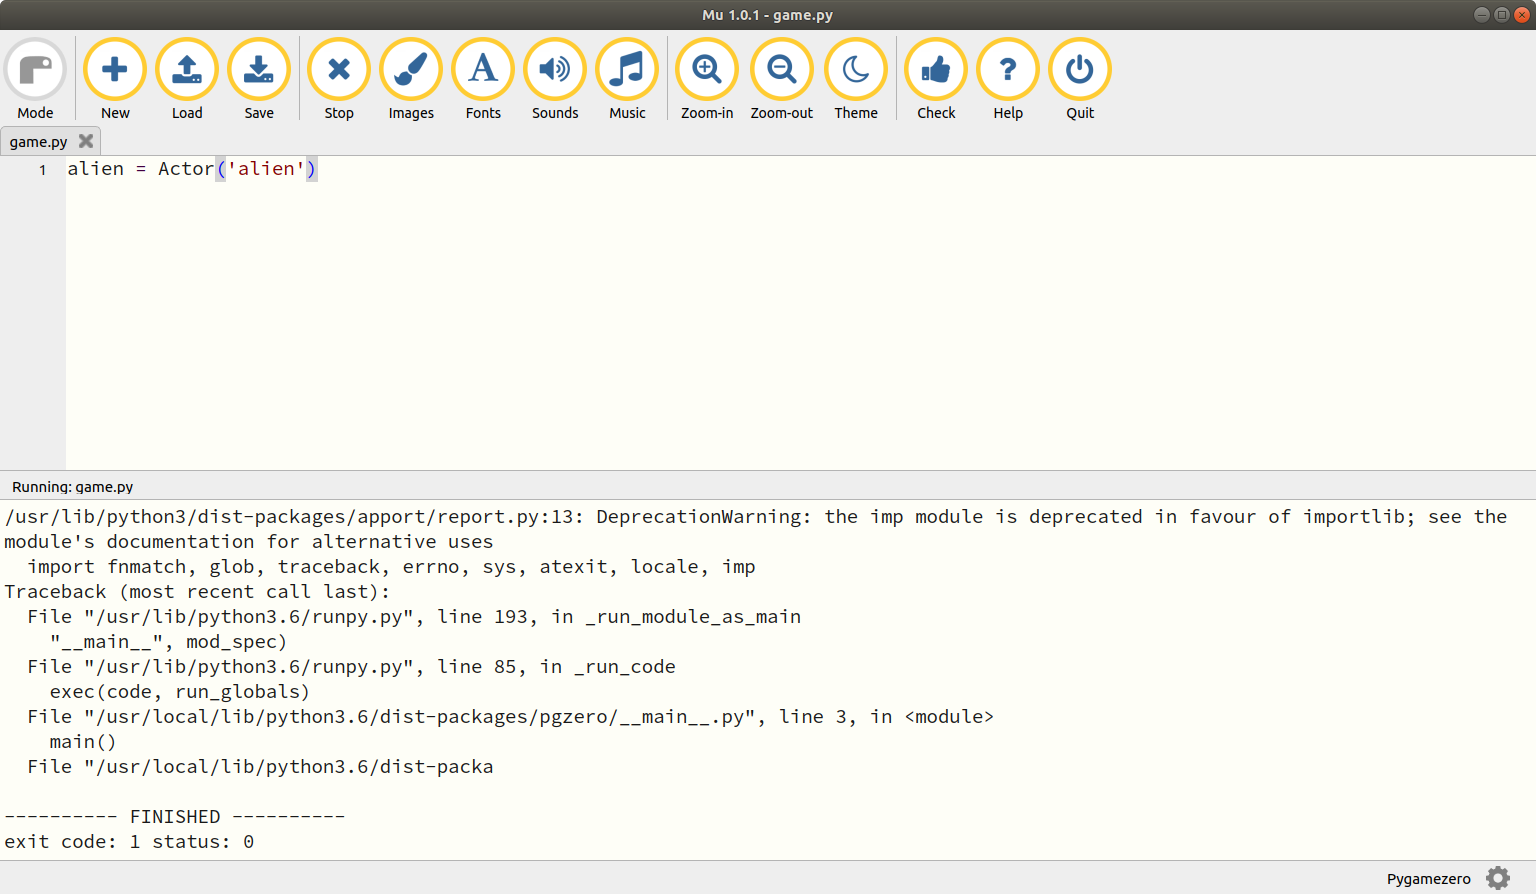Quit the Mu editor
1536x894 pixels.
(1080, 69)
